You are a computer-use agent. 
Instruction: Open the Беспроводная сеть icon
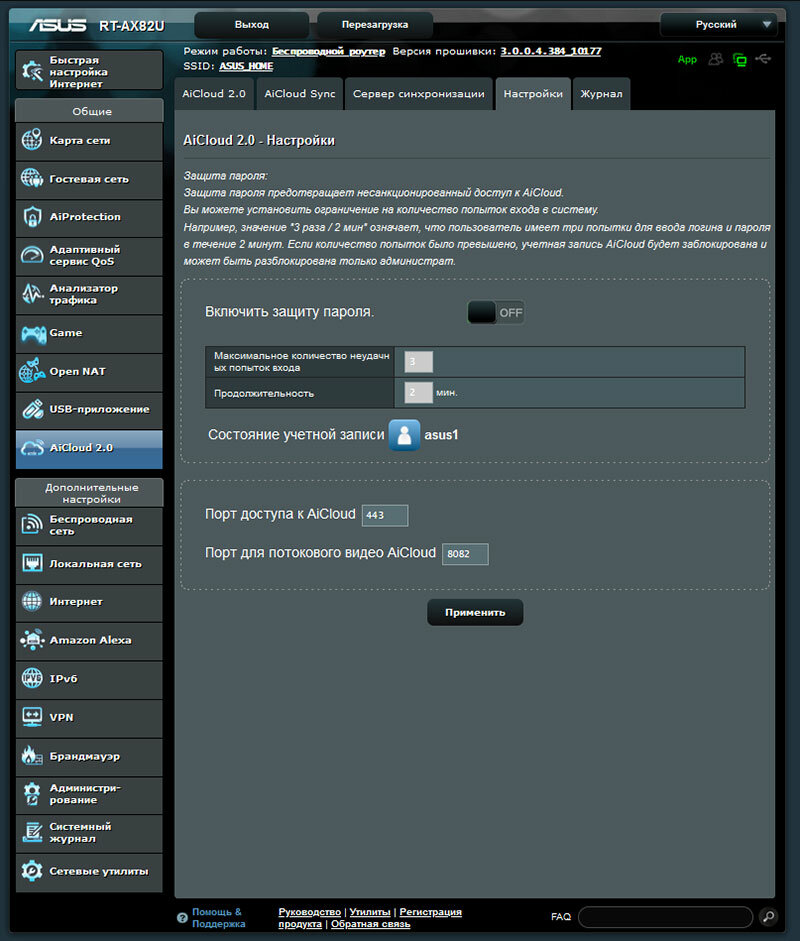[32, 525]
